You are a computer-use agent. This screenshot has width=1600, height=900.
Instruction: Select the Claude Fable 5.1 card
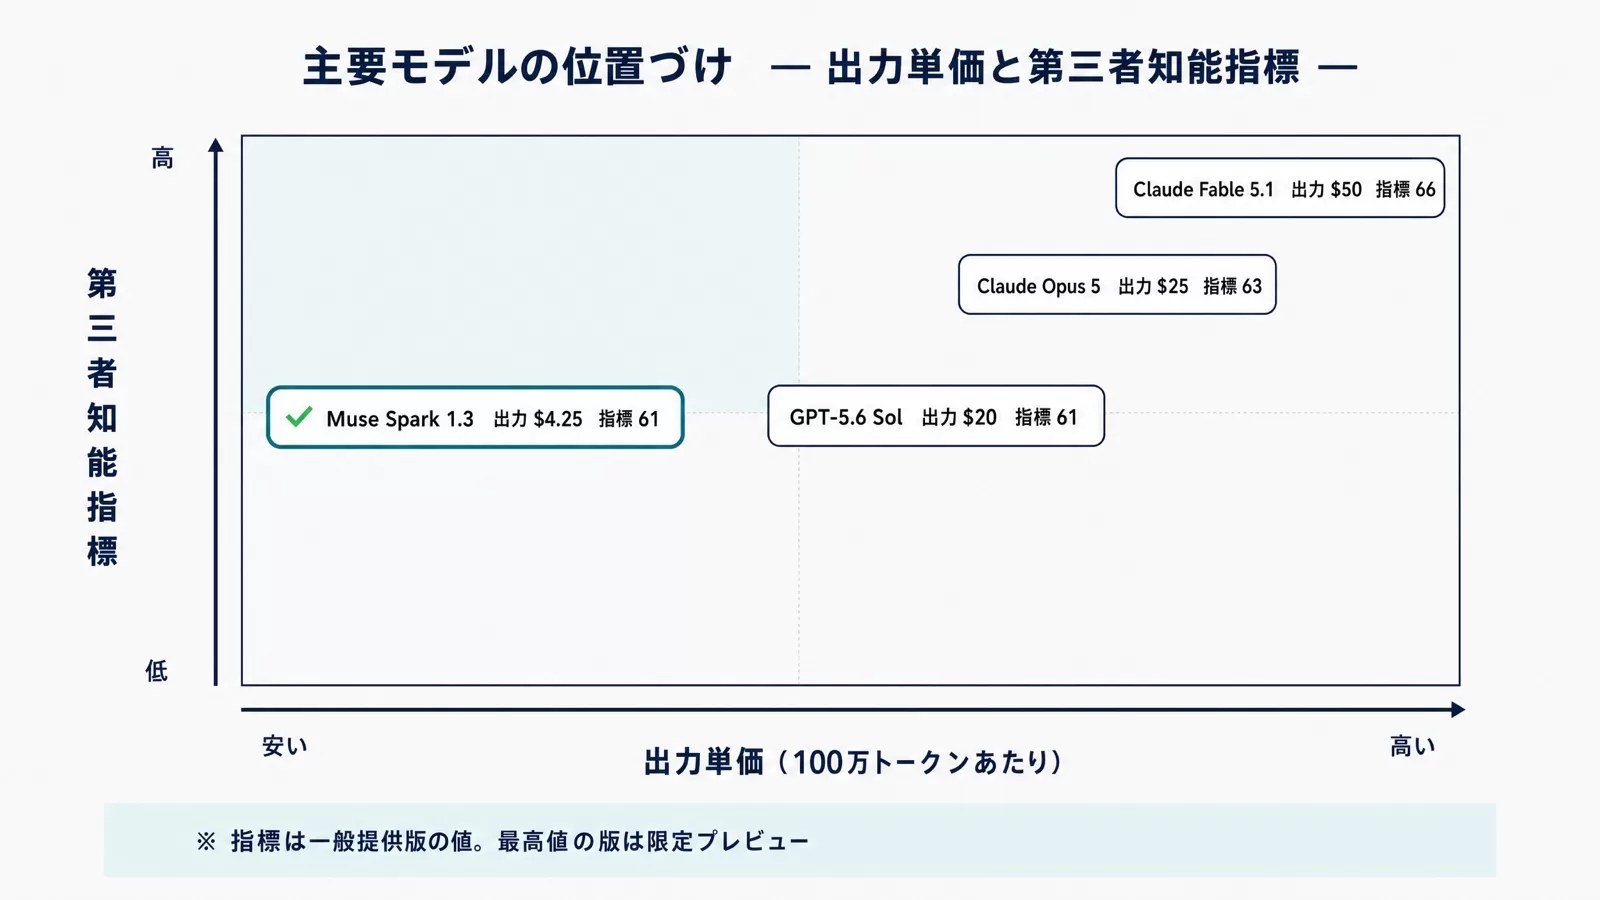[1280, 188]
